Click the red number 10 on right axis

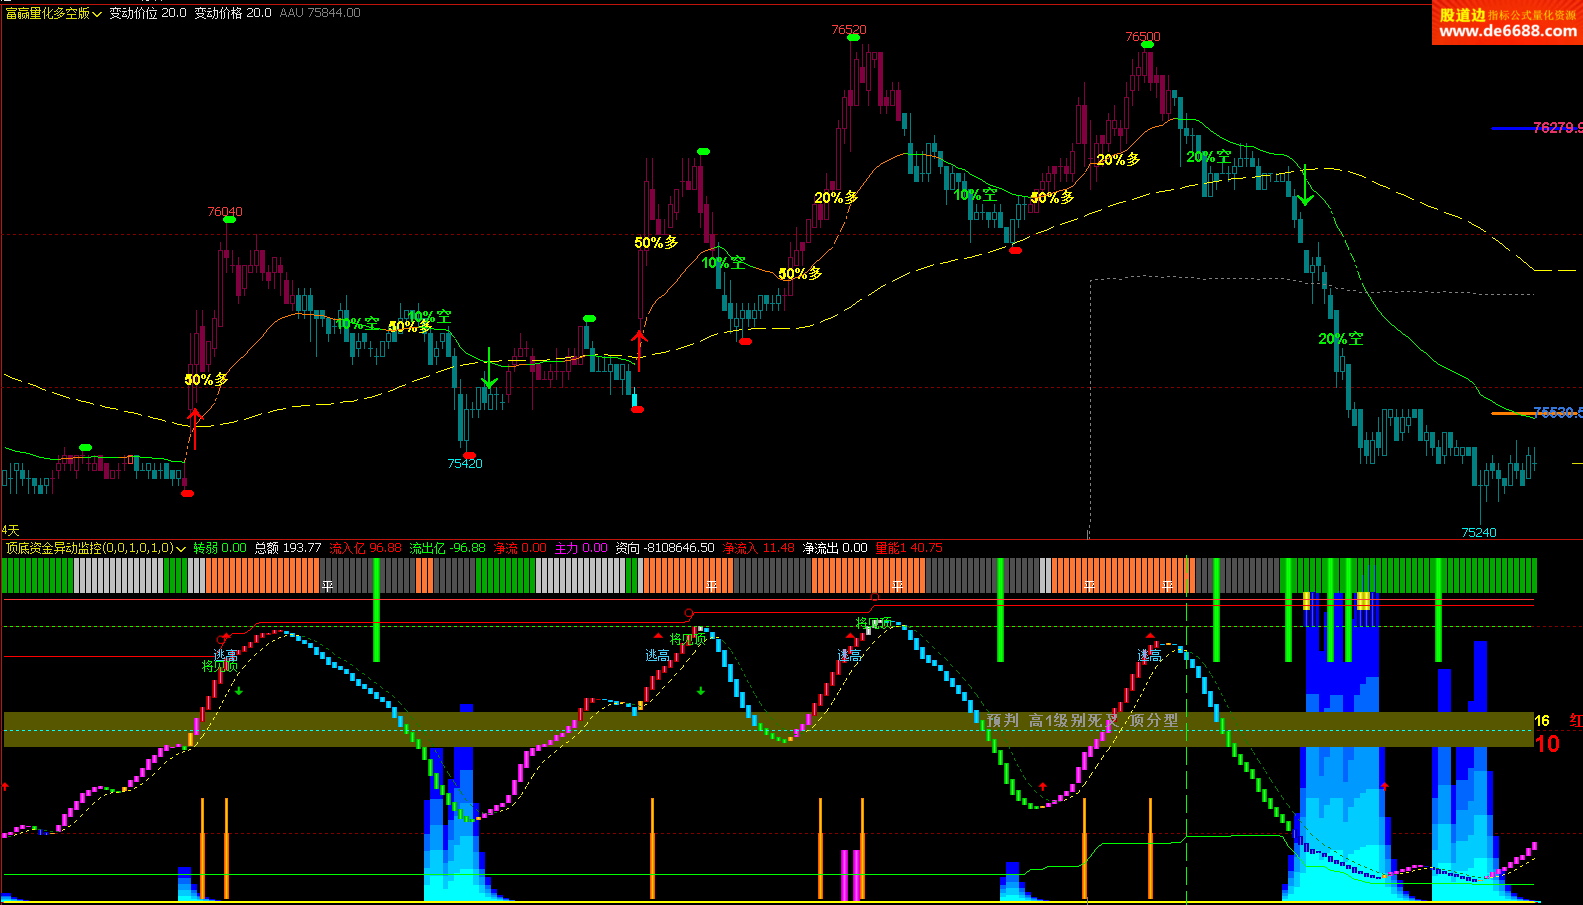(x=1546, y=744)
